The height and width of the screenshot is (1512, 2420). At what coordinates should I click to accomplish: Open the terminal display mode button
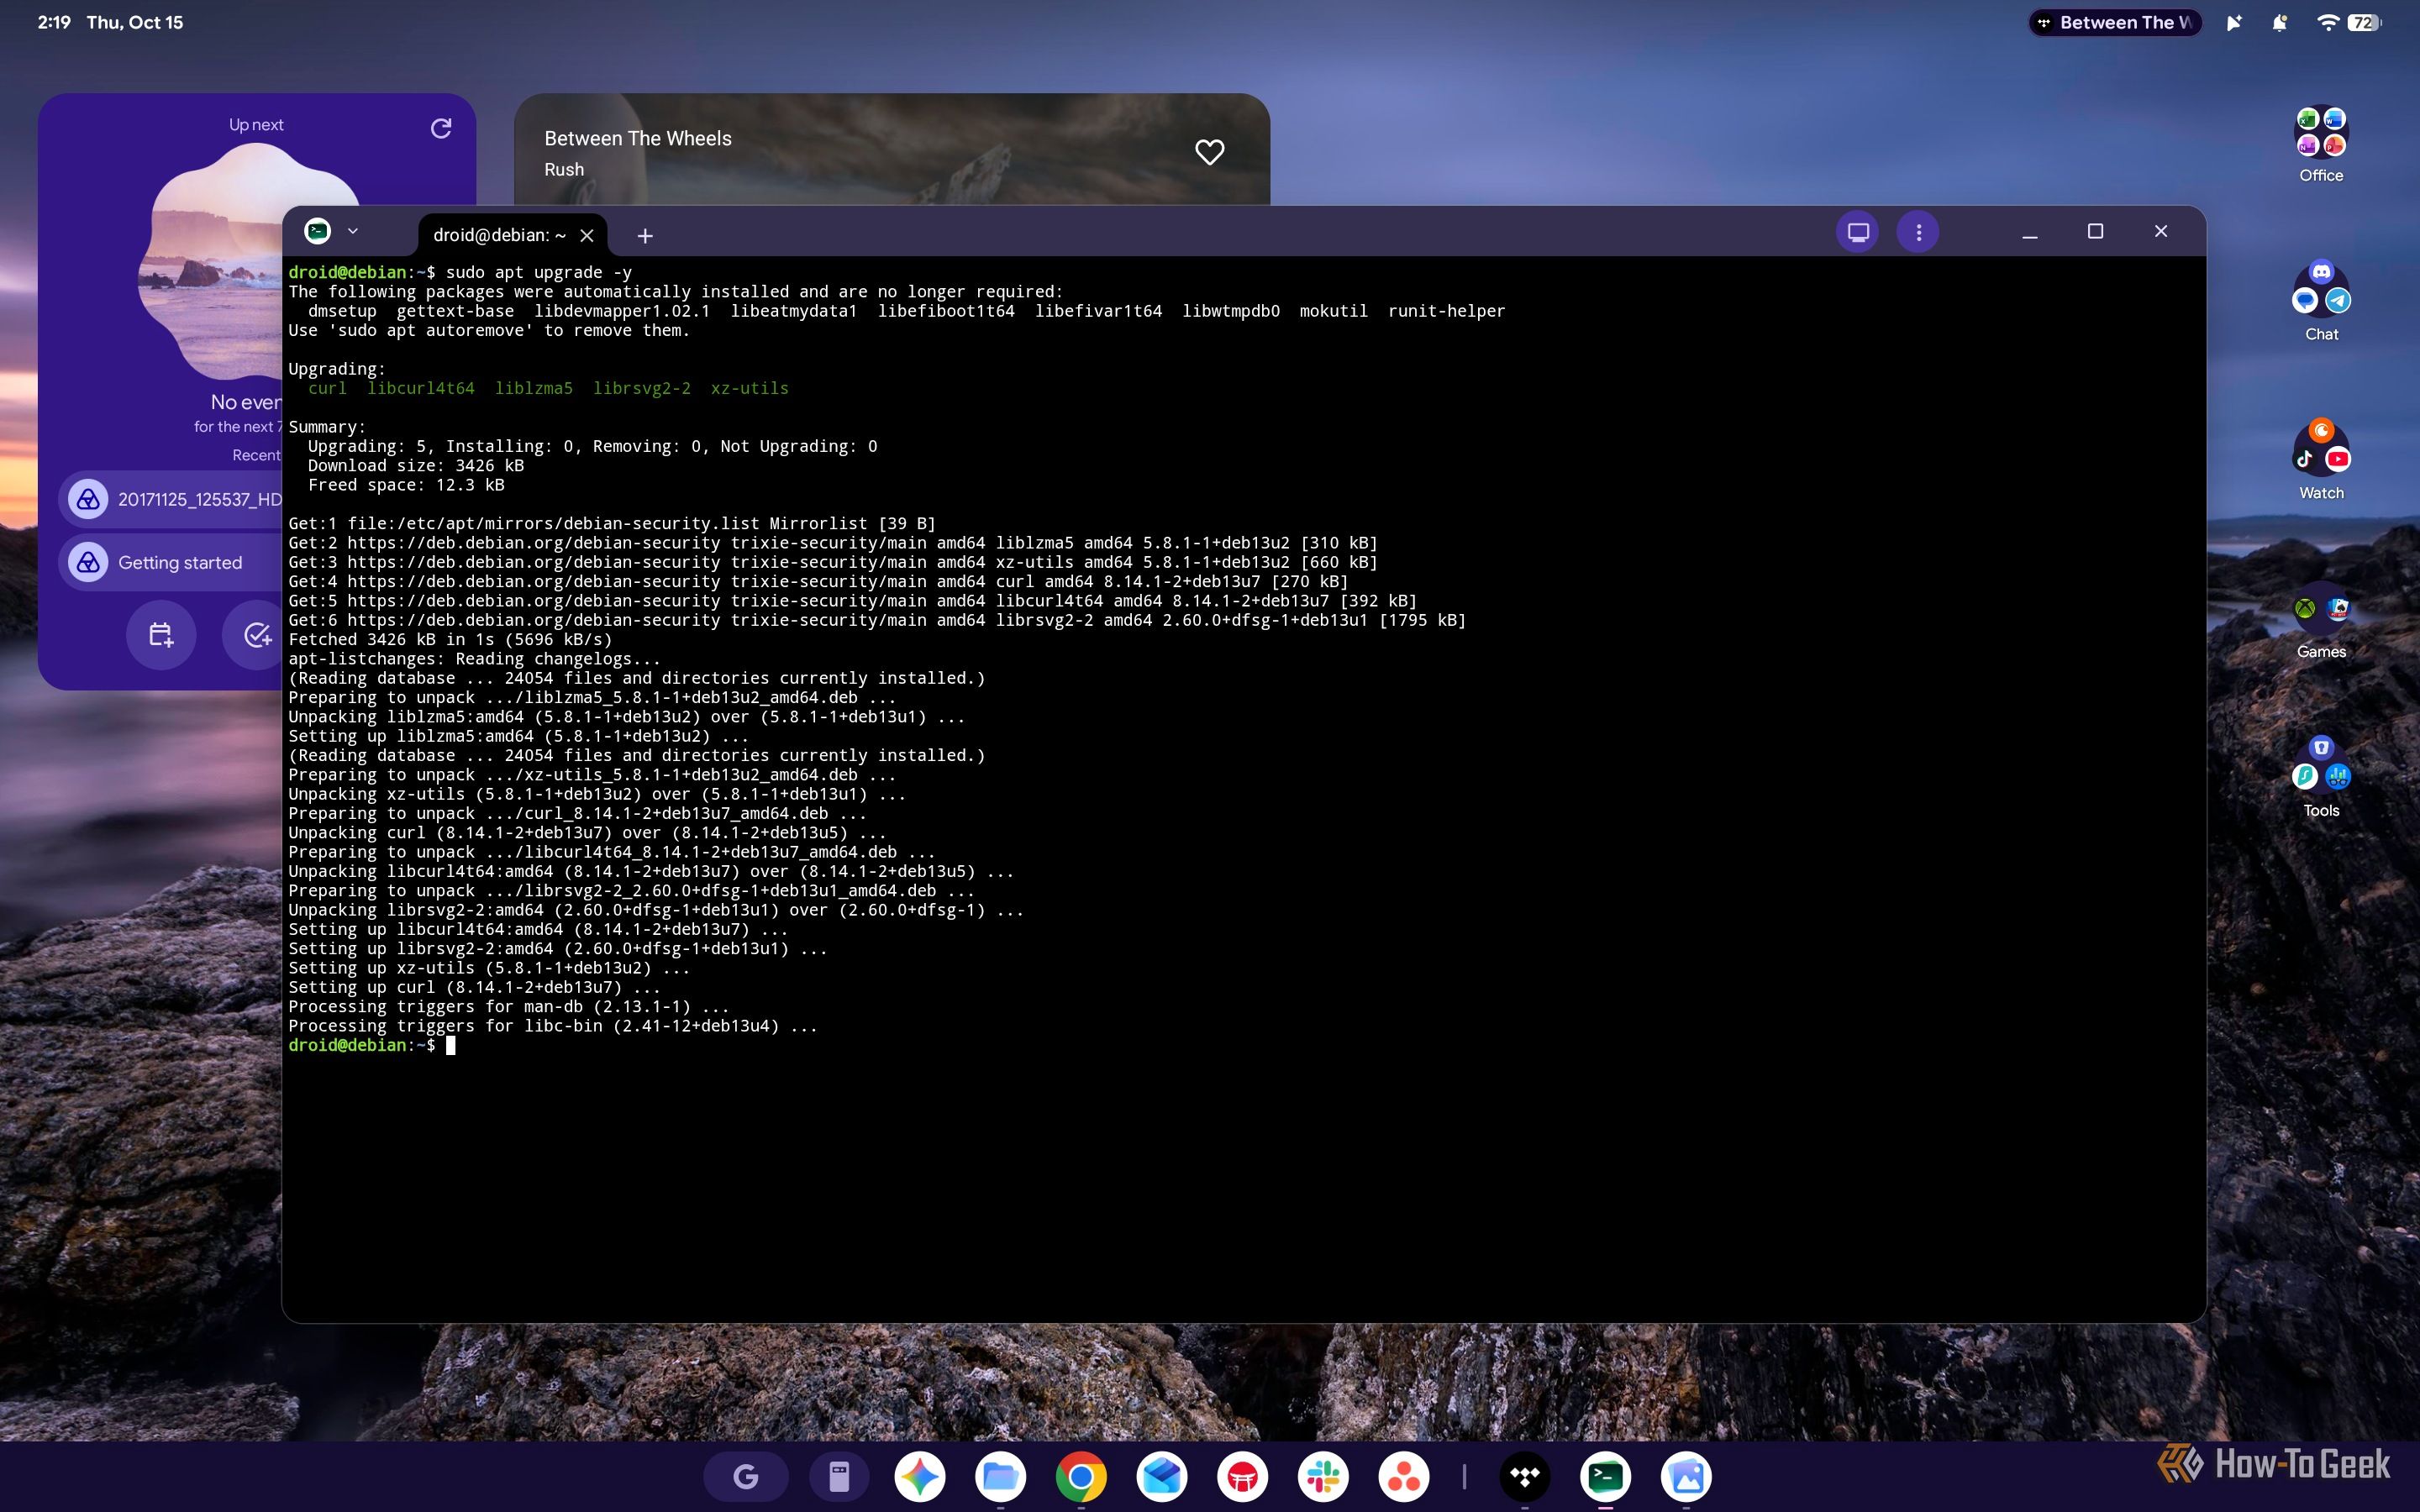point(1858,232)
